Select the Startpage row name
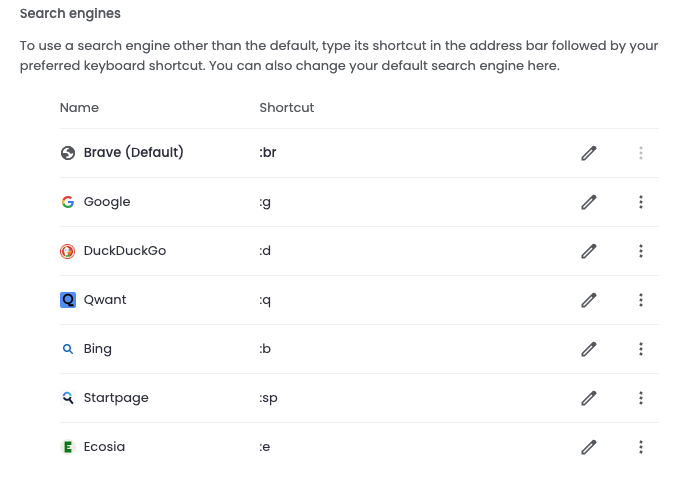The image size is (679, 478). 116,398
